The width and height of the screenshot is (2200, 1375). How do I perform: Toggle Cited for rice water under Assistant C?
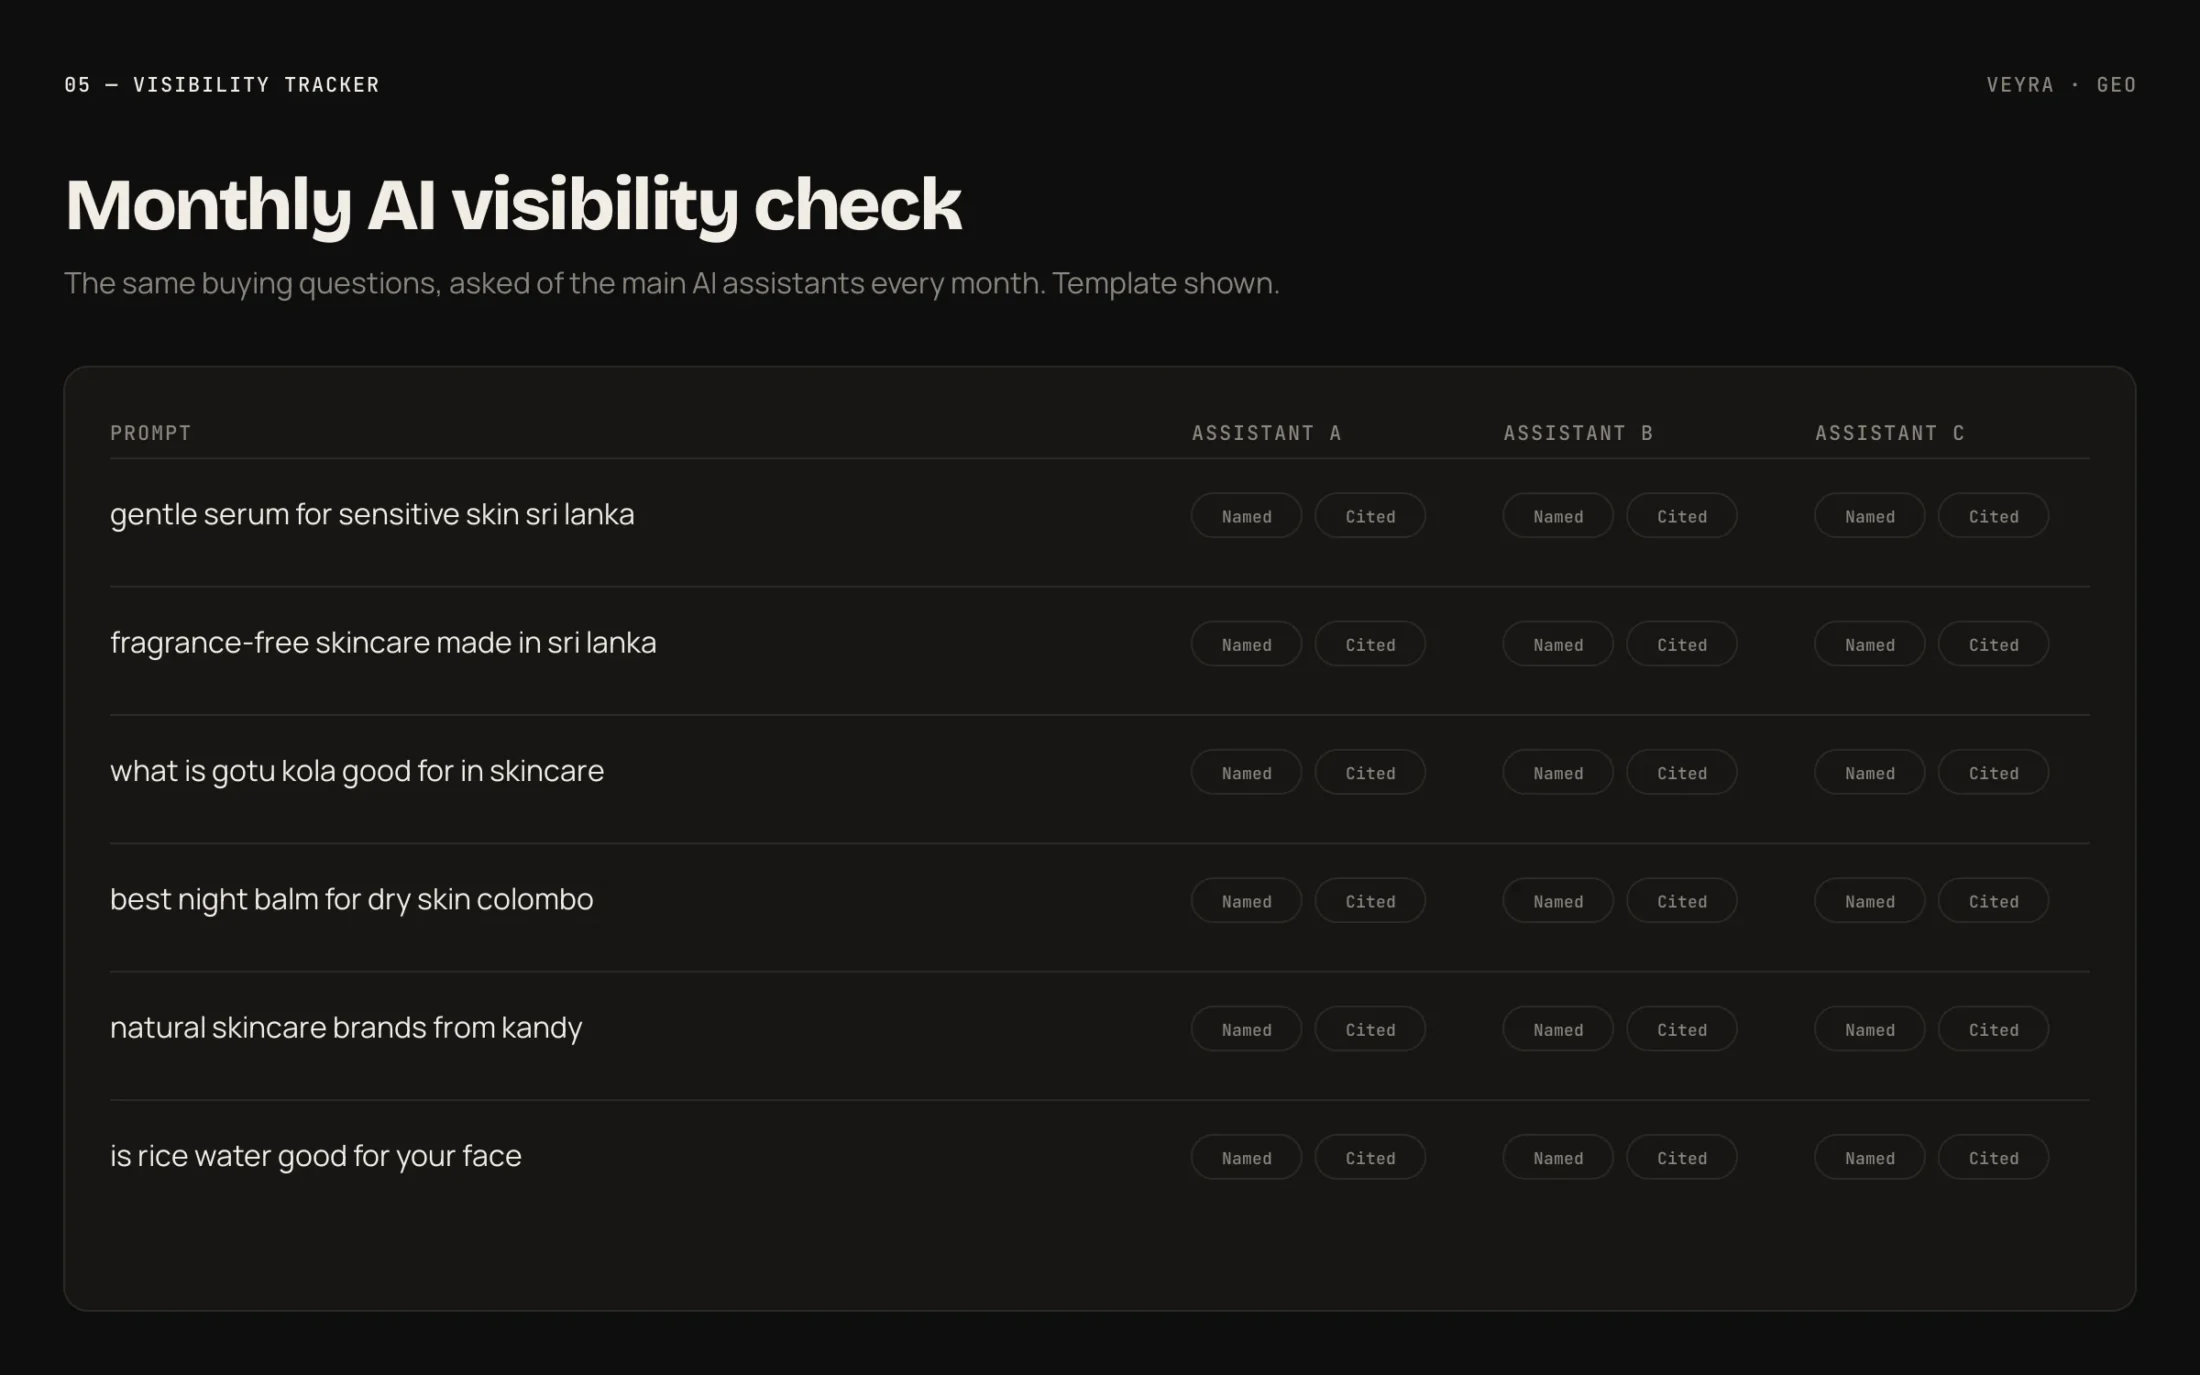click(x=1993, y=1157)
